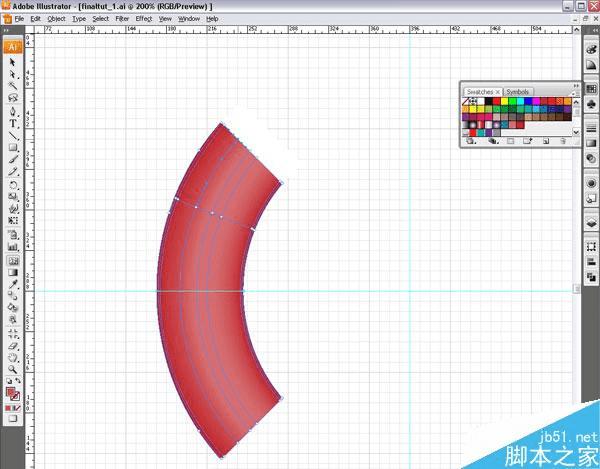
Task: Pick the yellow swatch in top row
Action: pos(504,101)
